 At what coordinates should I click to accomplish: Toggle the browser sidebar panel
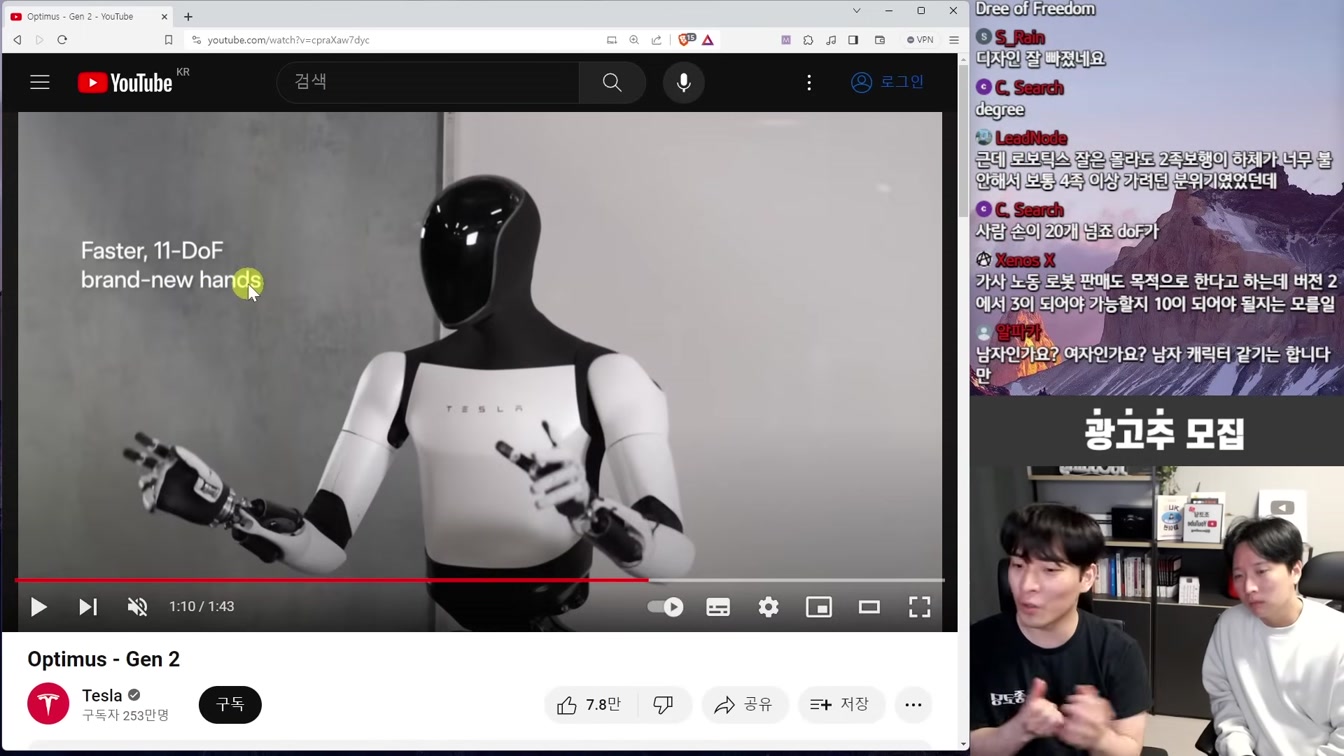[x=853, y=40]
